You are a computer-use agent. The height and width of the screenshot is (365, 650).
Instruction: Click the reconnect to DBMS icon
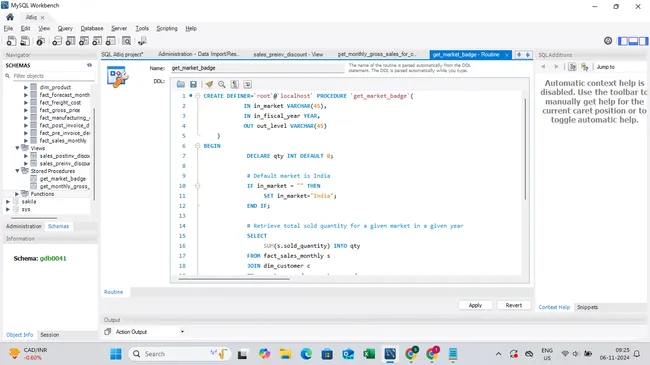click(x=142, y=41)
